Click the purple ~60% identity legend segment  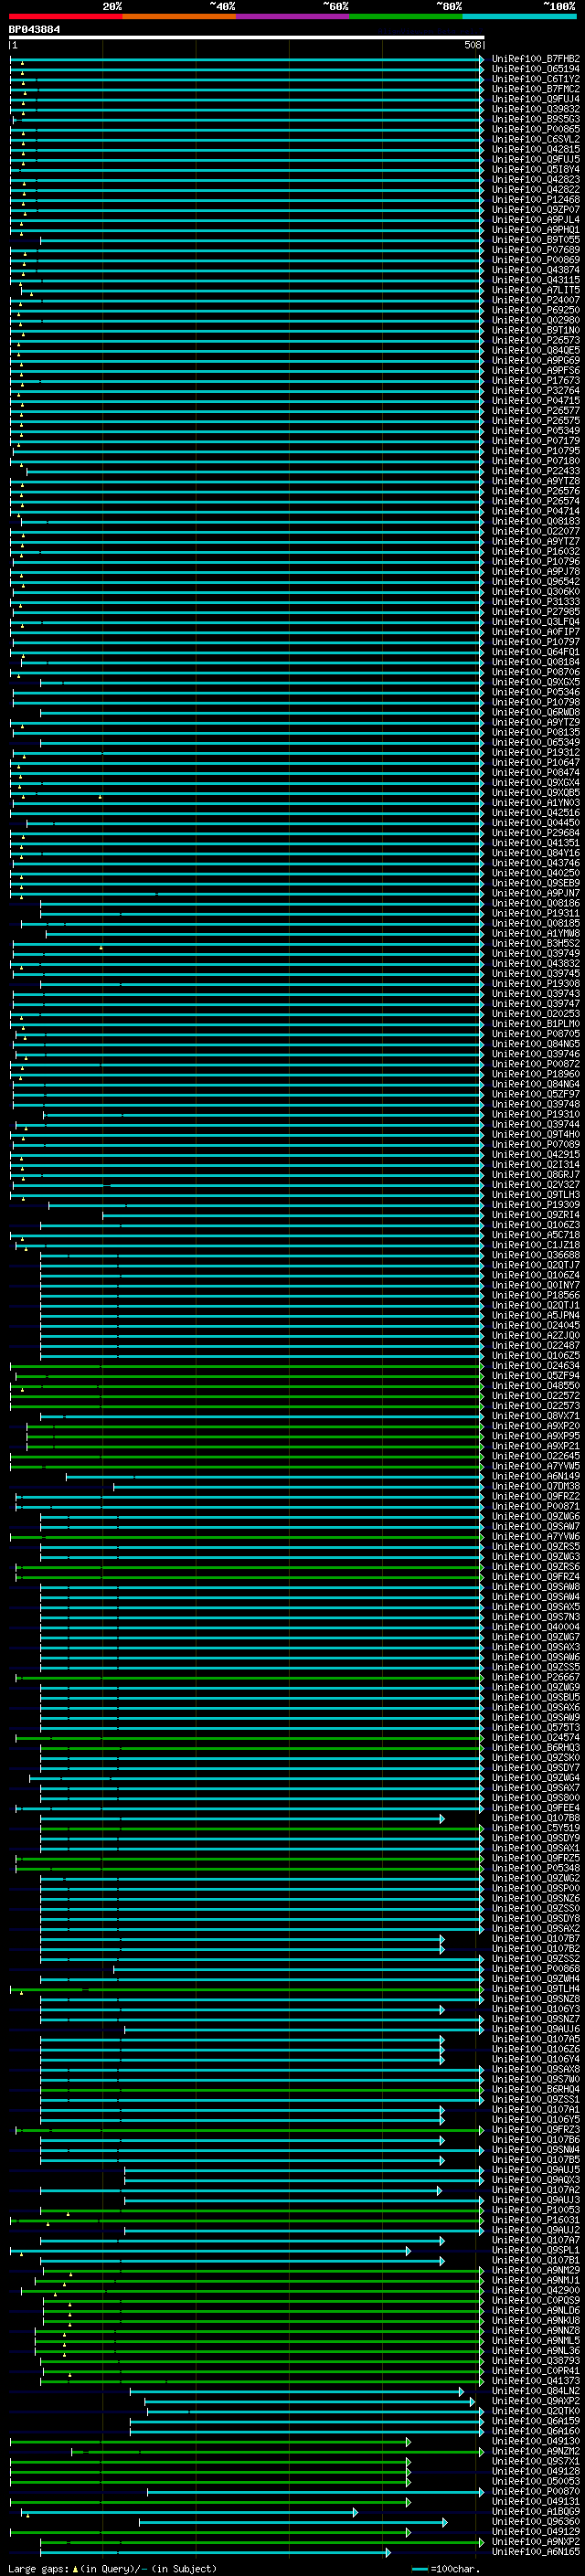point(292,16)
